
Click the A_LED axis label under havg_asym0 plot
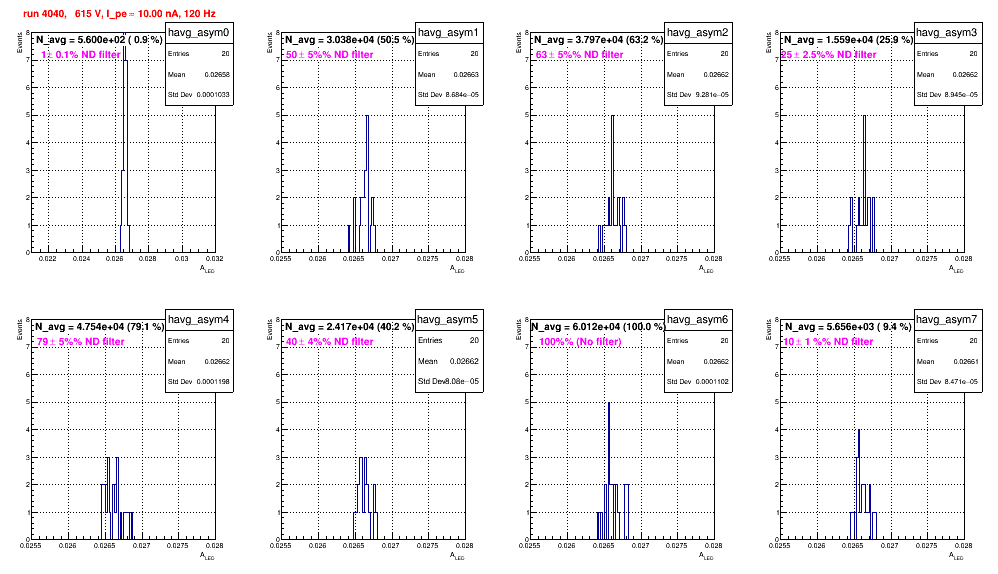pyautogui.click(x=207, y=269)
